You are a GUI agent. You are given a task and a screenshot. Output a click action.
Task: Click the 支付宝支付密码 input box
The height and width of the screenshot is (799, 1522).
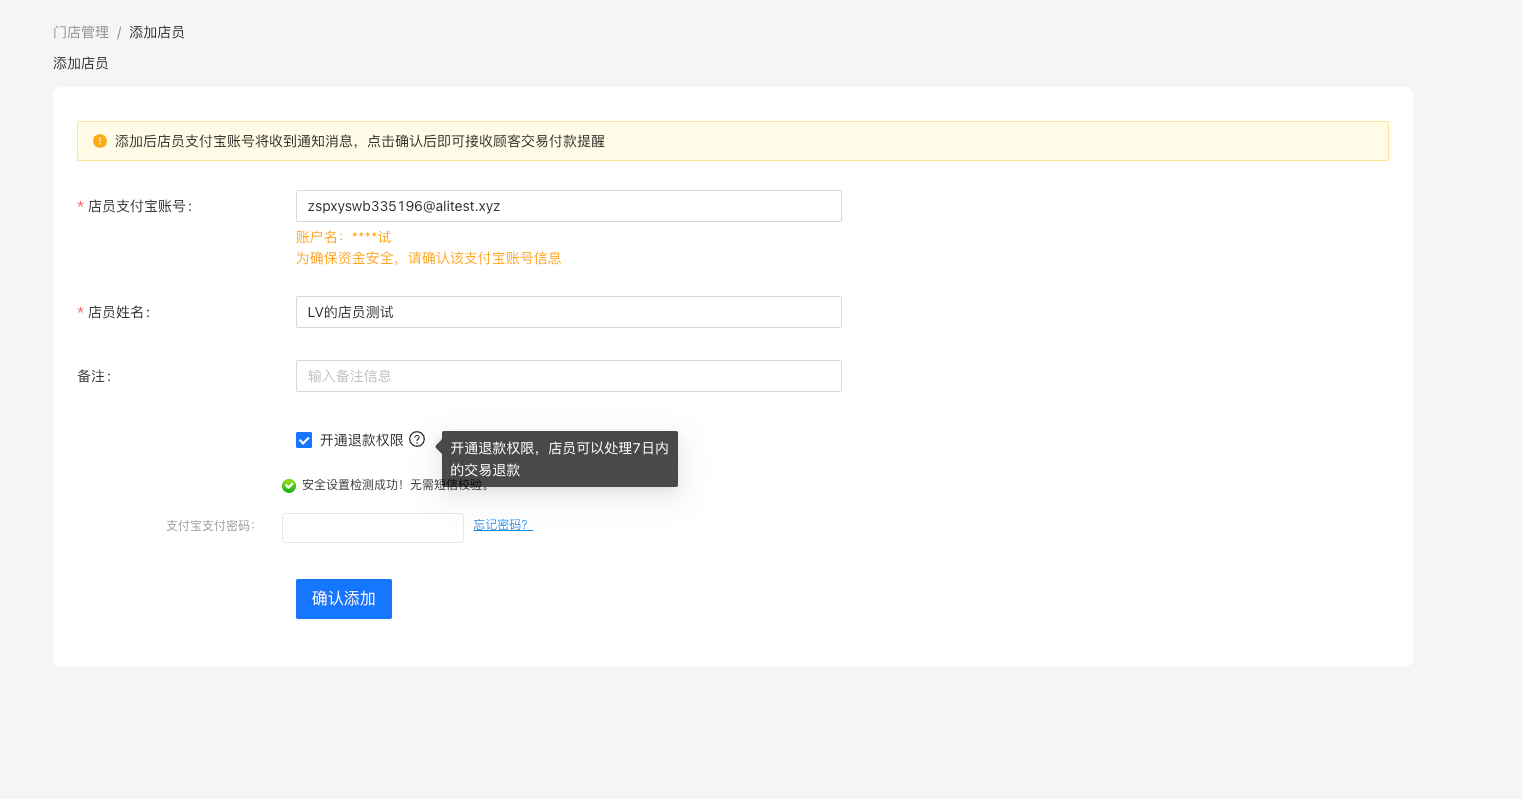pyautogui.click(x=373, y=528)
